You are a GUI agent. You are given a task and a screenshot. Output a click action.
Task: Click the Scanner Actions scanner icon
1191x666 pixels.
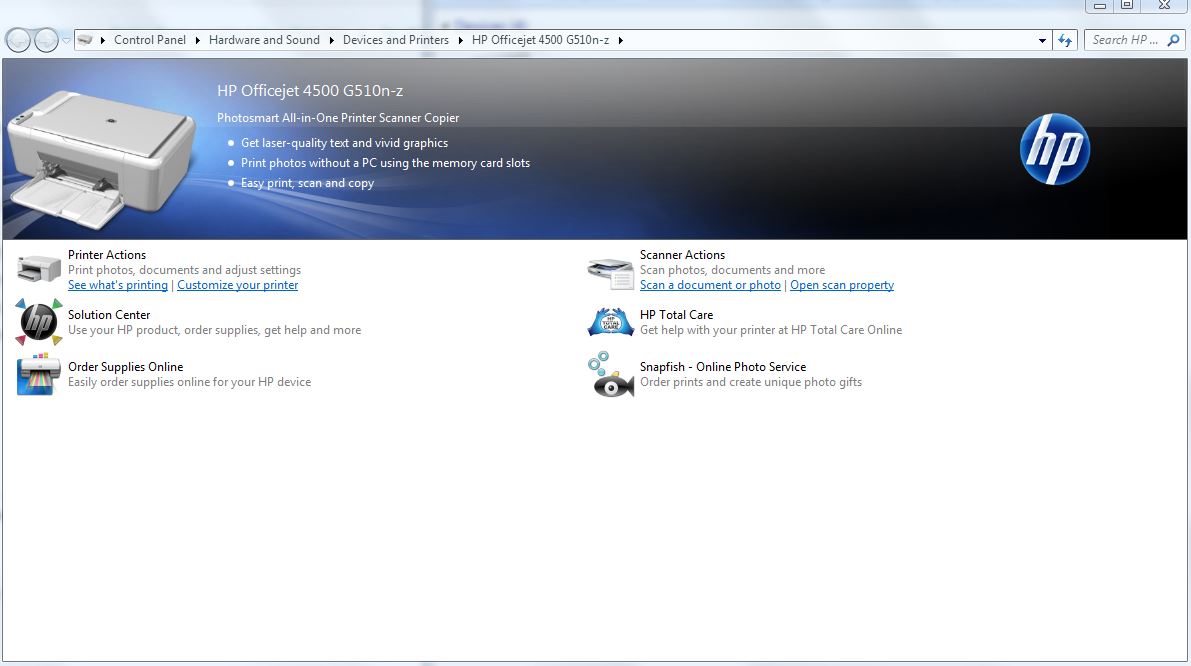point(610,270)
